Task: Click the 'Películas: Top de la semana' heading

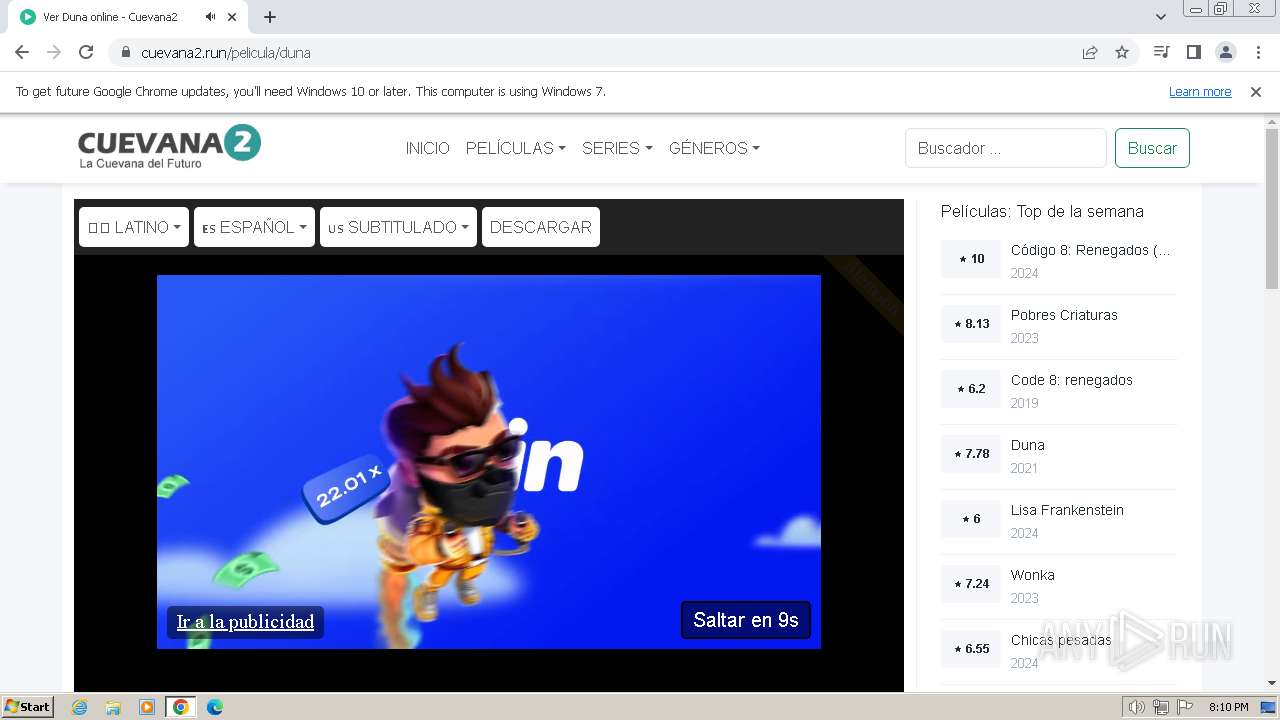Action: 1042,211
